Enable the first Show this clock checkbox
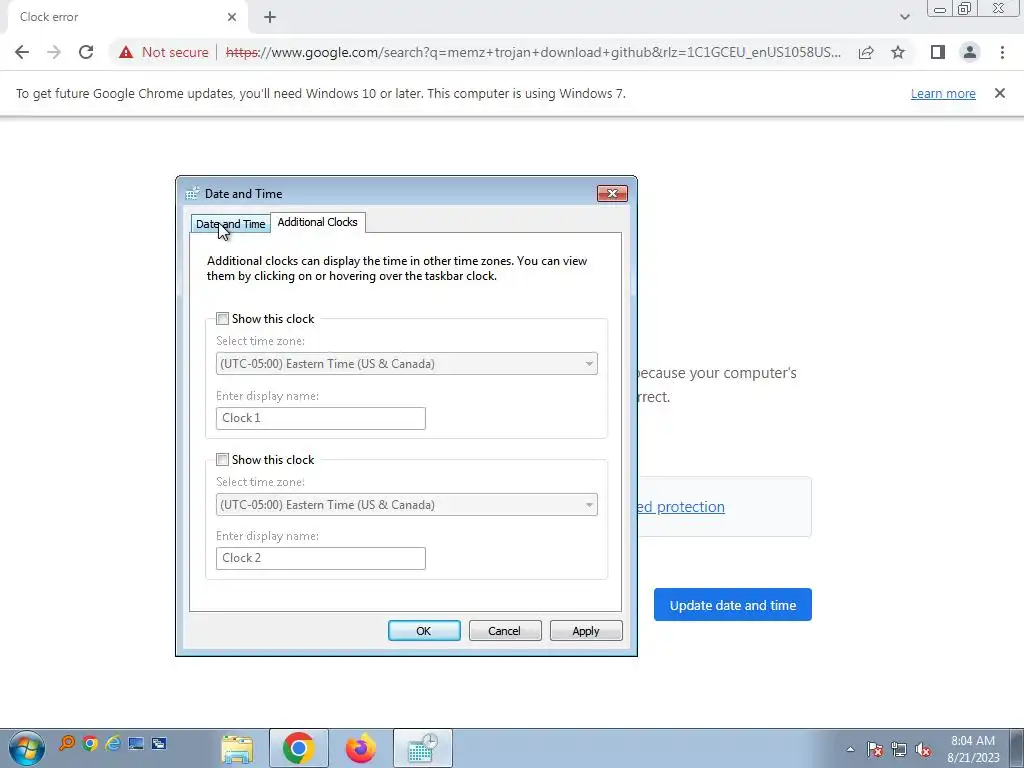Screen dimensions: 1024x768 pyautogui.click(x=222, y=319)
